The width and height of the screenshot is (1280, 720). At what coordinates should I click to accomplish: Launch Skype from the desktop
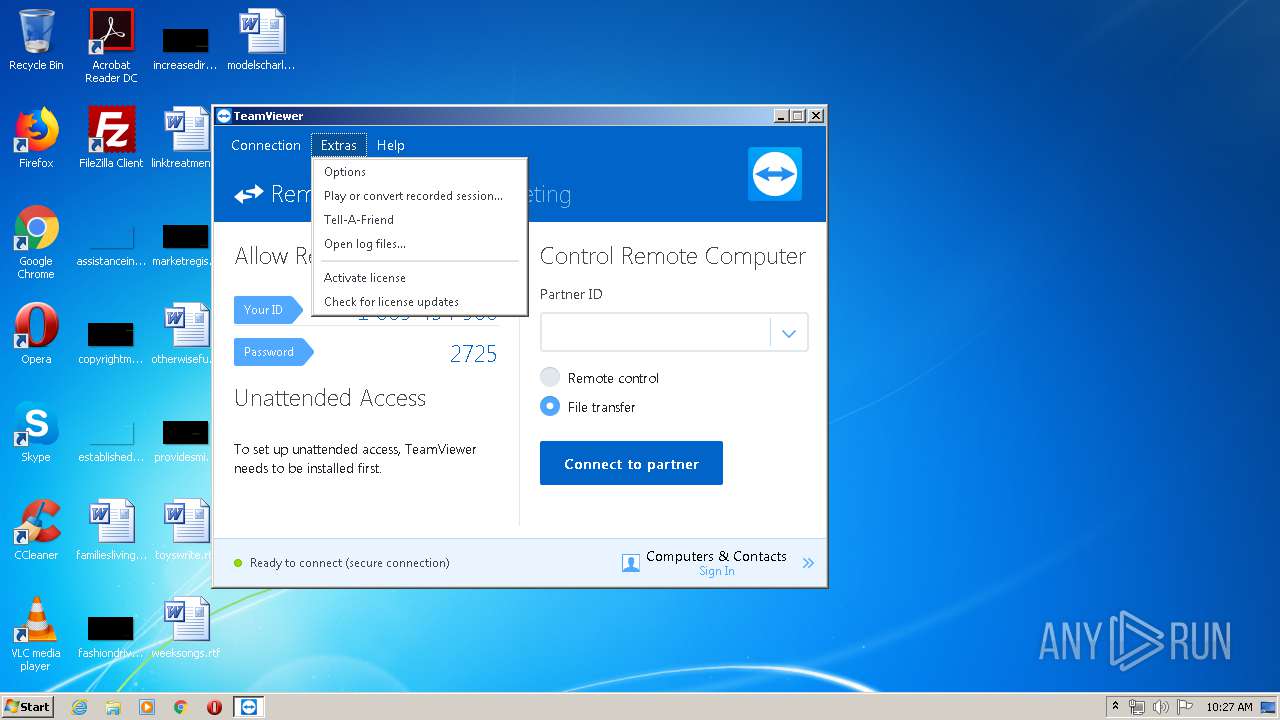(36, 432)
